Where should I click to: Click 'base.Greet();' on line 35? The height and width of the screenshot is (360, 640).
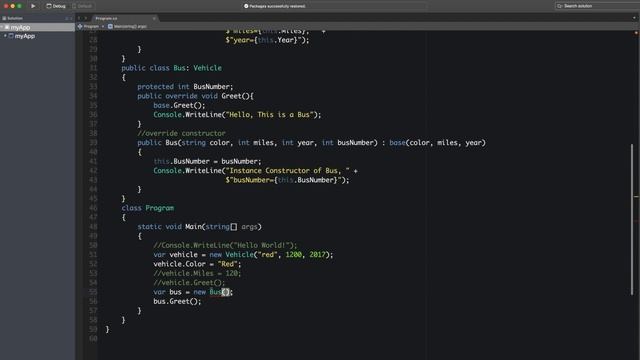(x=180, y=106)
